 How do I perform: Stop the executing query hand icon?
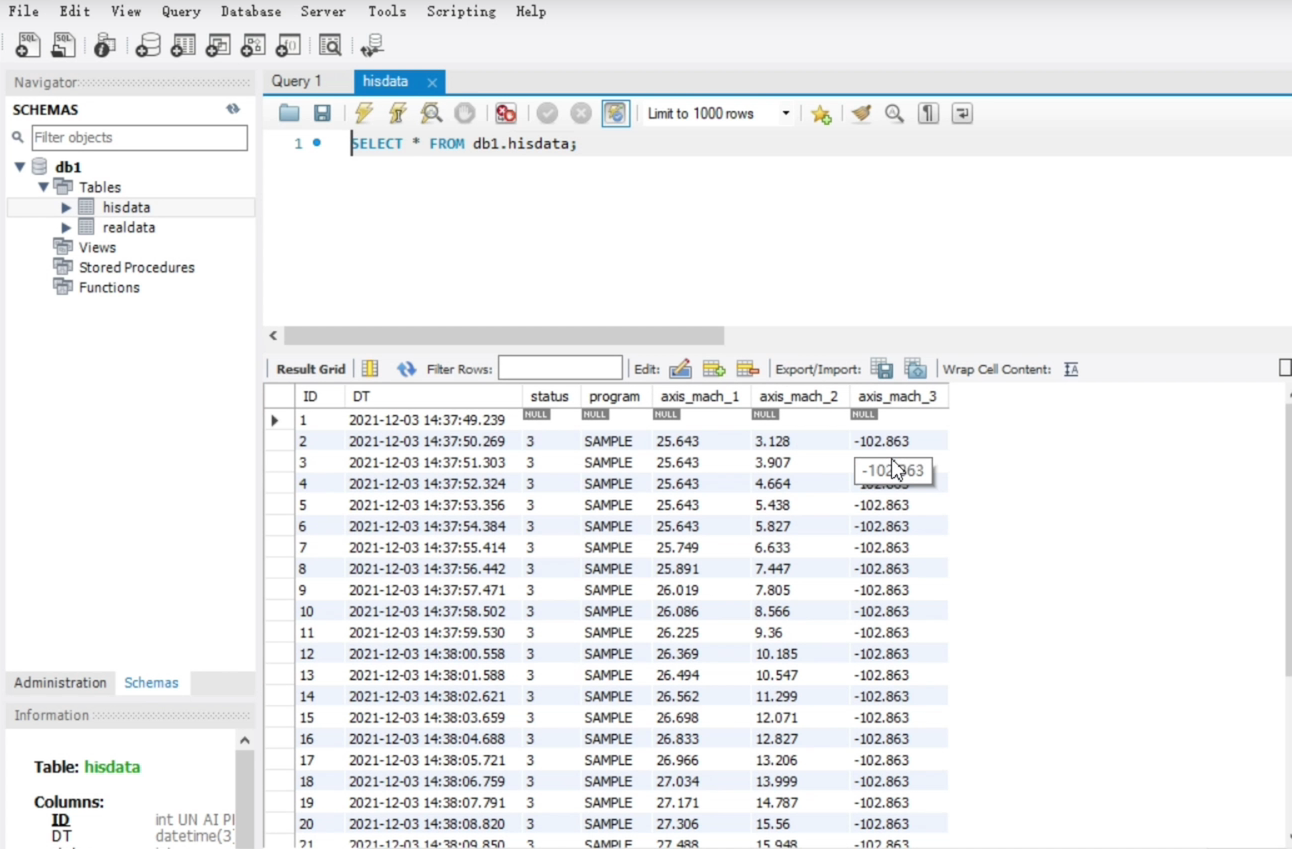pyautogui.click(x=465, y=114)
